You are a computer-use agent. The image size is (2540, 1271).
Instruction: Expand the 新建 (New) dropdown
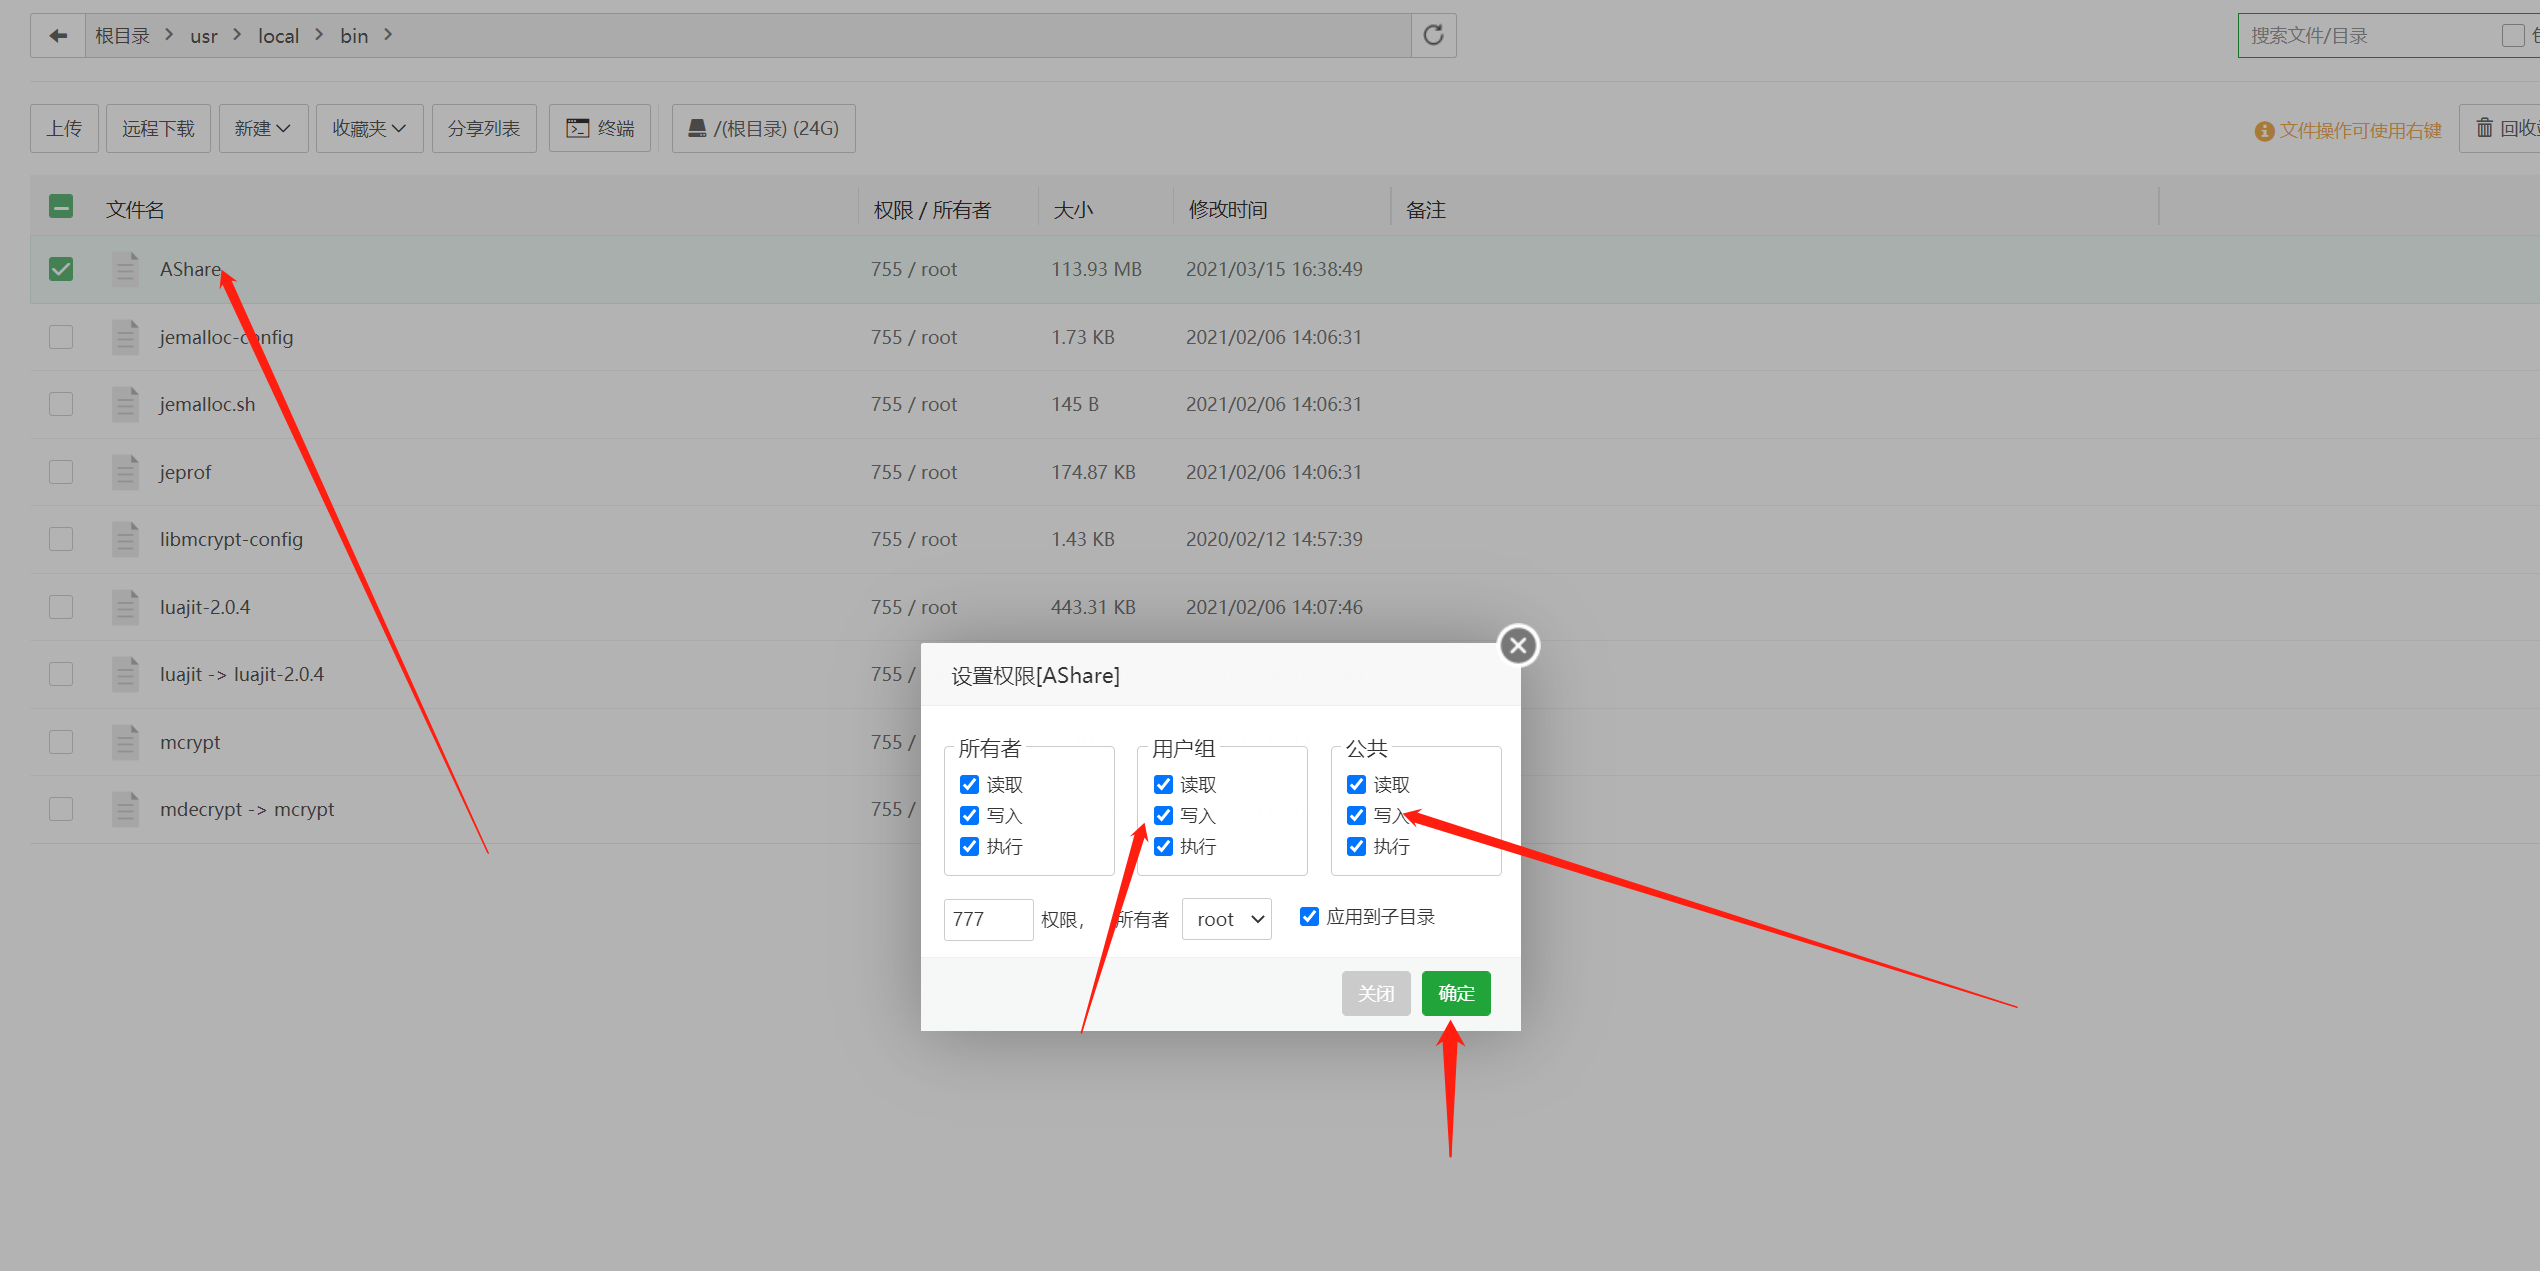pos(262,128)
